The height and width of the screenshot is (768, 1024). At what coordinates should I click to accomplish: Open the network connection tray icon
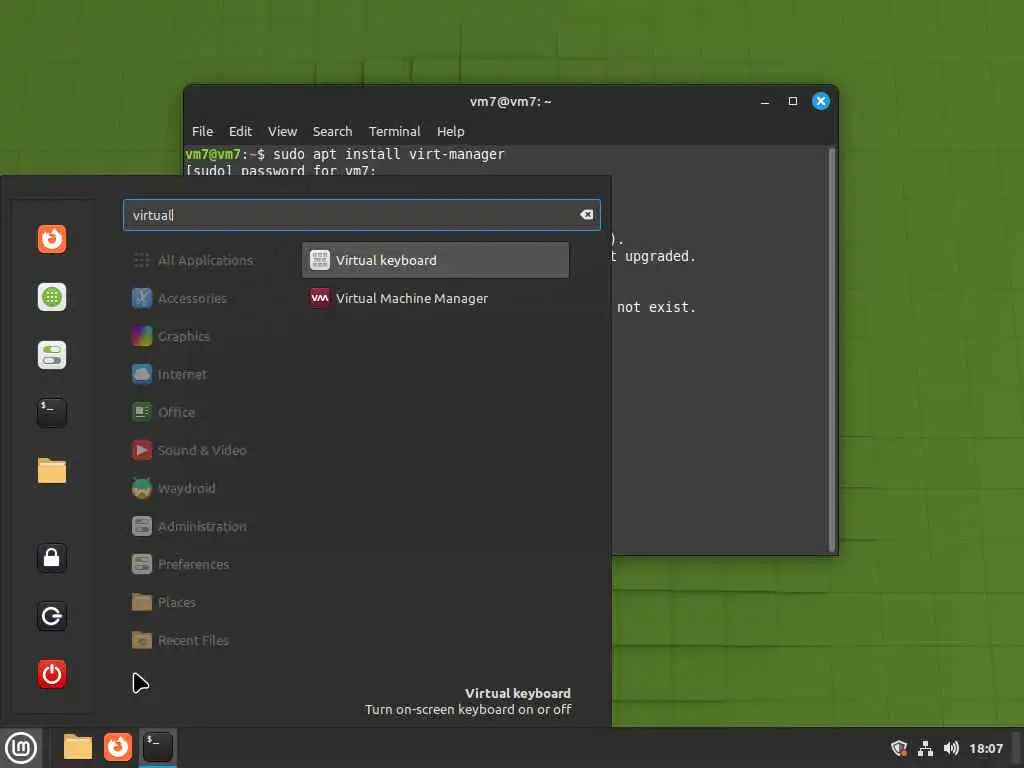tap(925, 748)
